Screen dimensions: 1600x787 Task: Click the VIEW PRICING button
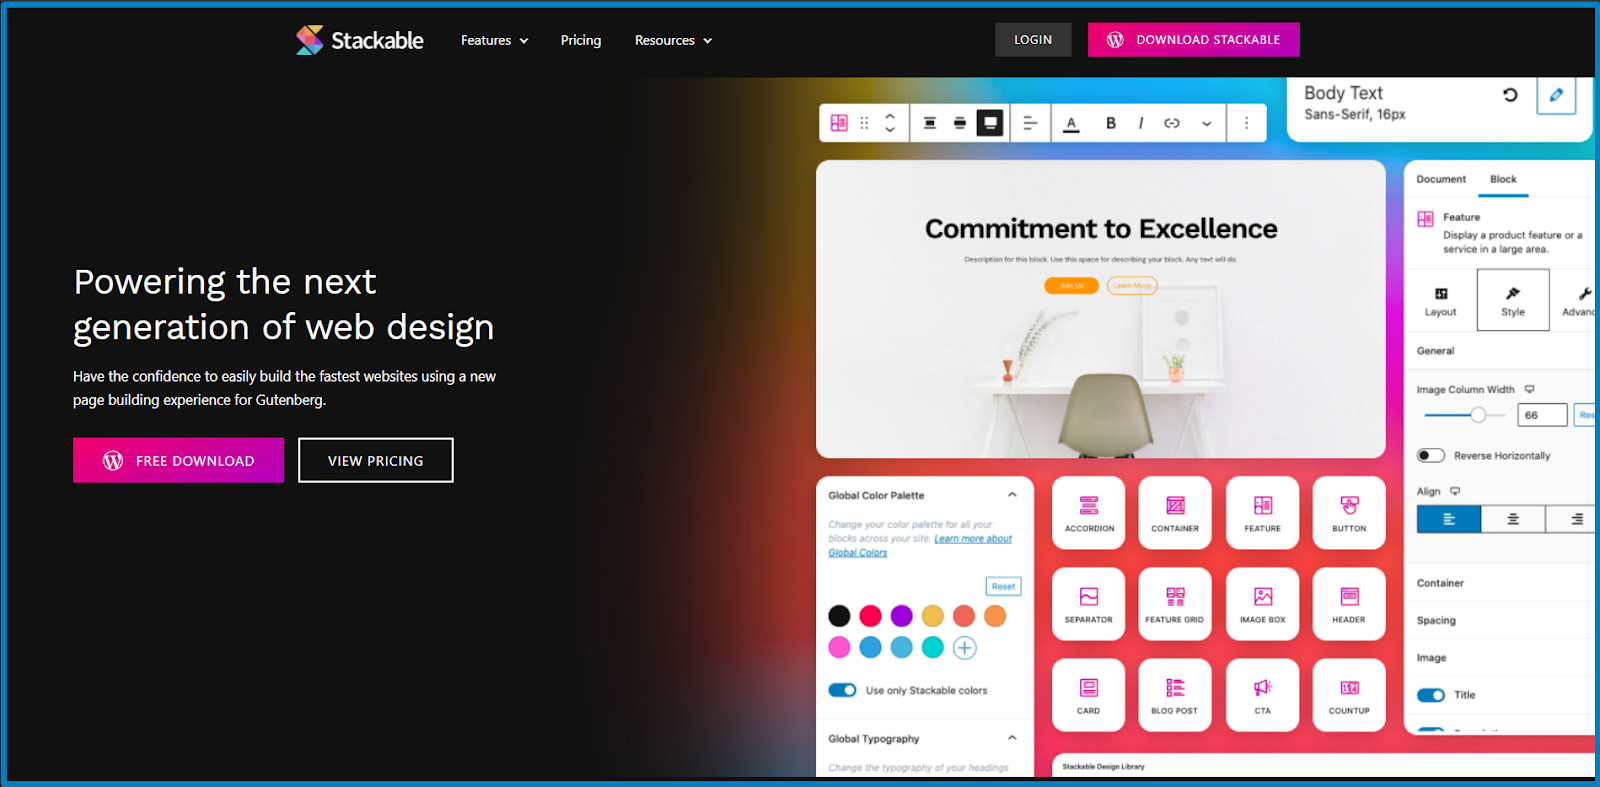[376, 460]
